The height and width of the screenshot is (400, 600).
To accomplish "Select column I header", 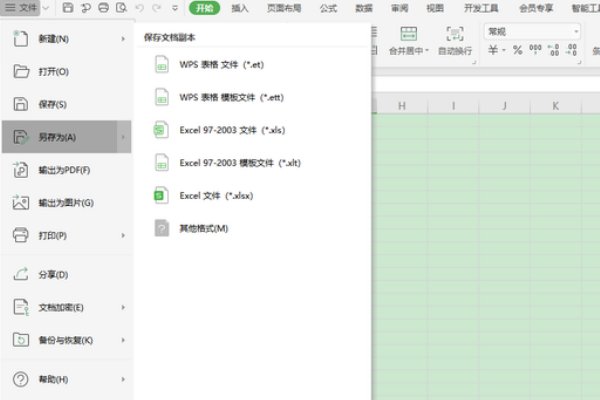I will pyautogui.click(x=453, y=106).
